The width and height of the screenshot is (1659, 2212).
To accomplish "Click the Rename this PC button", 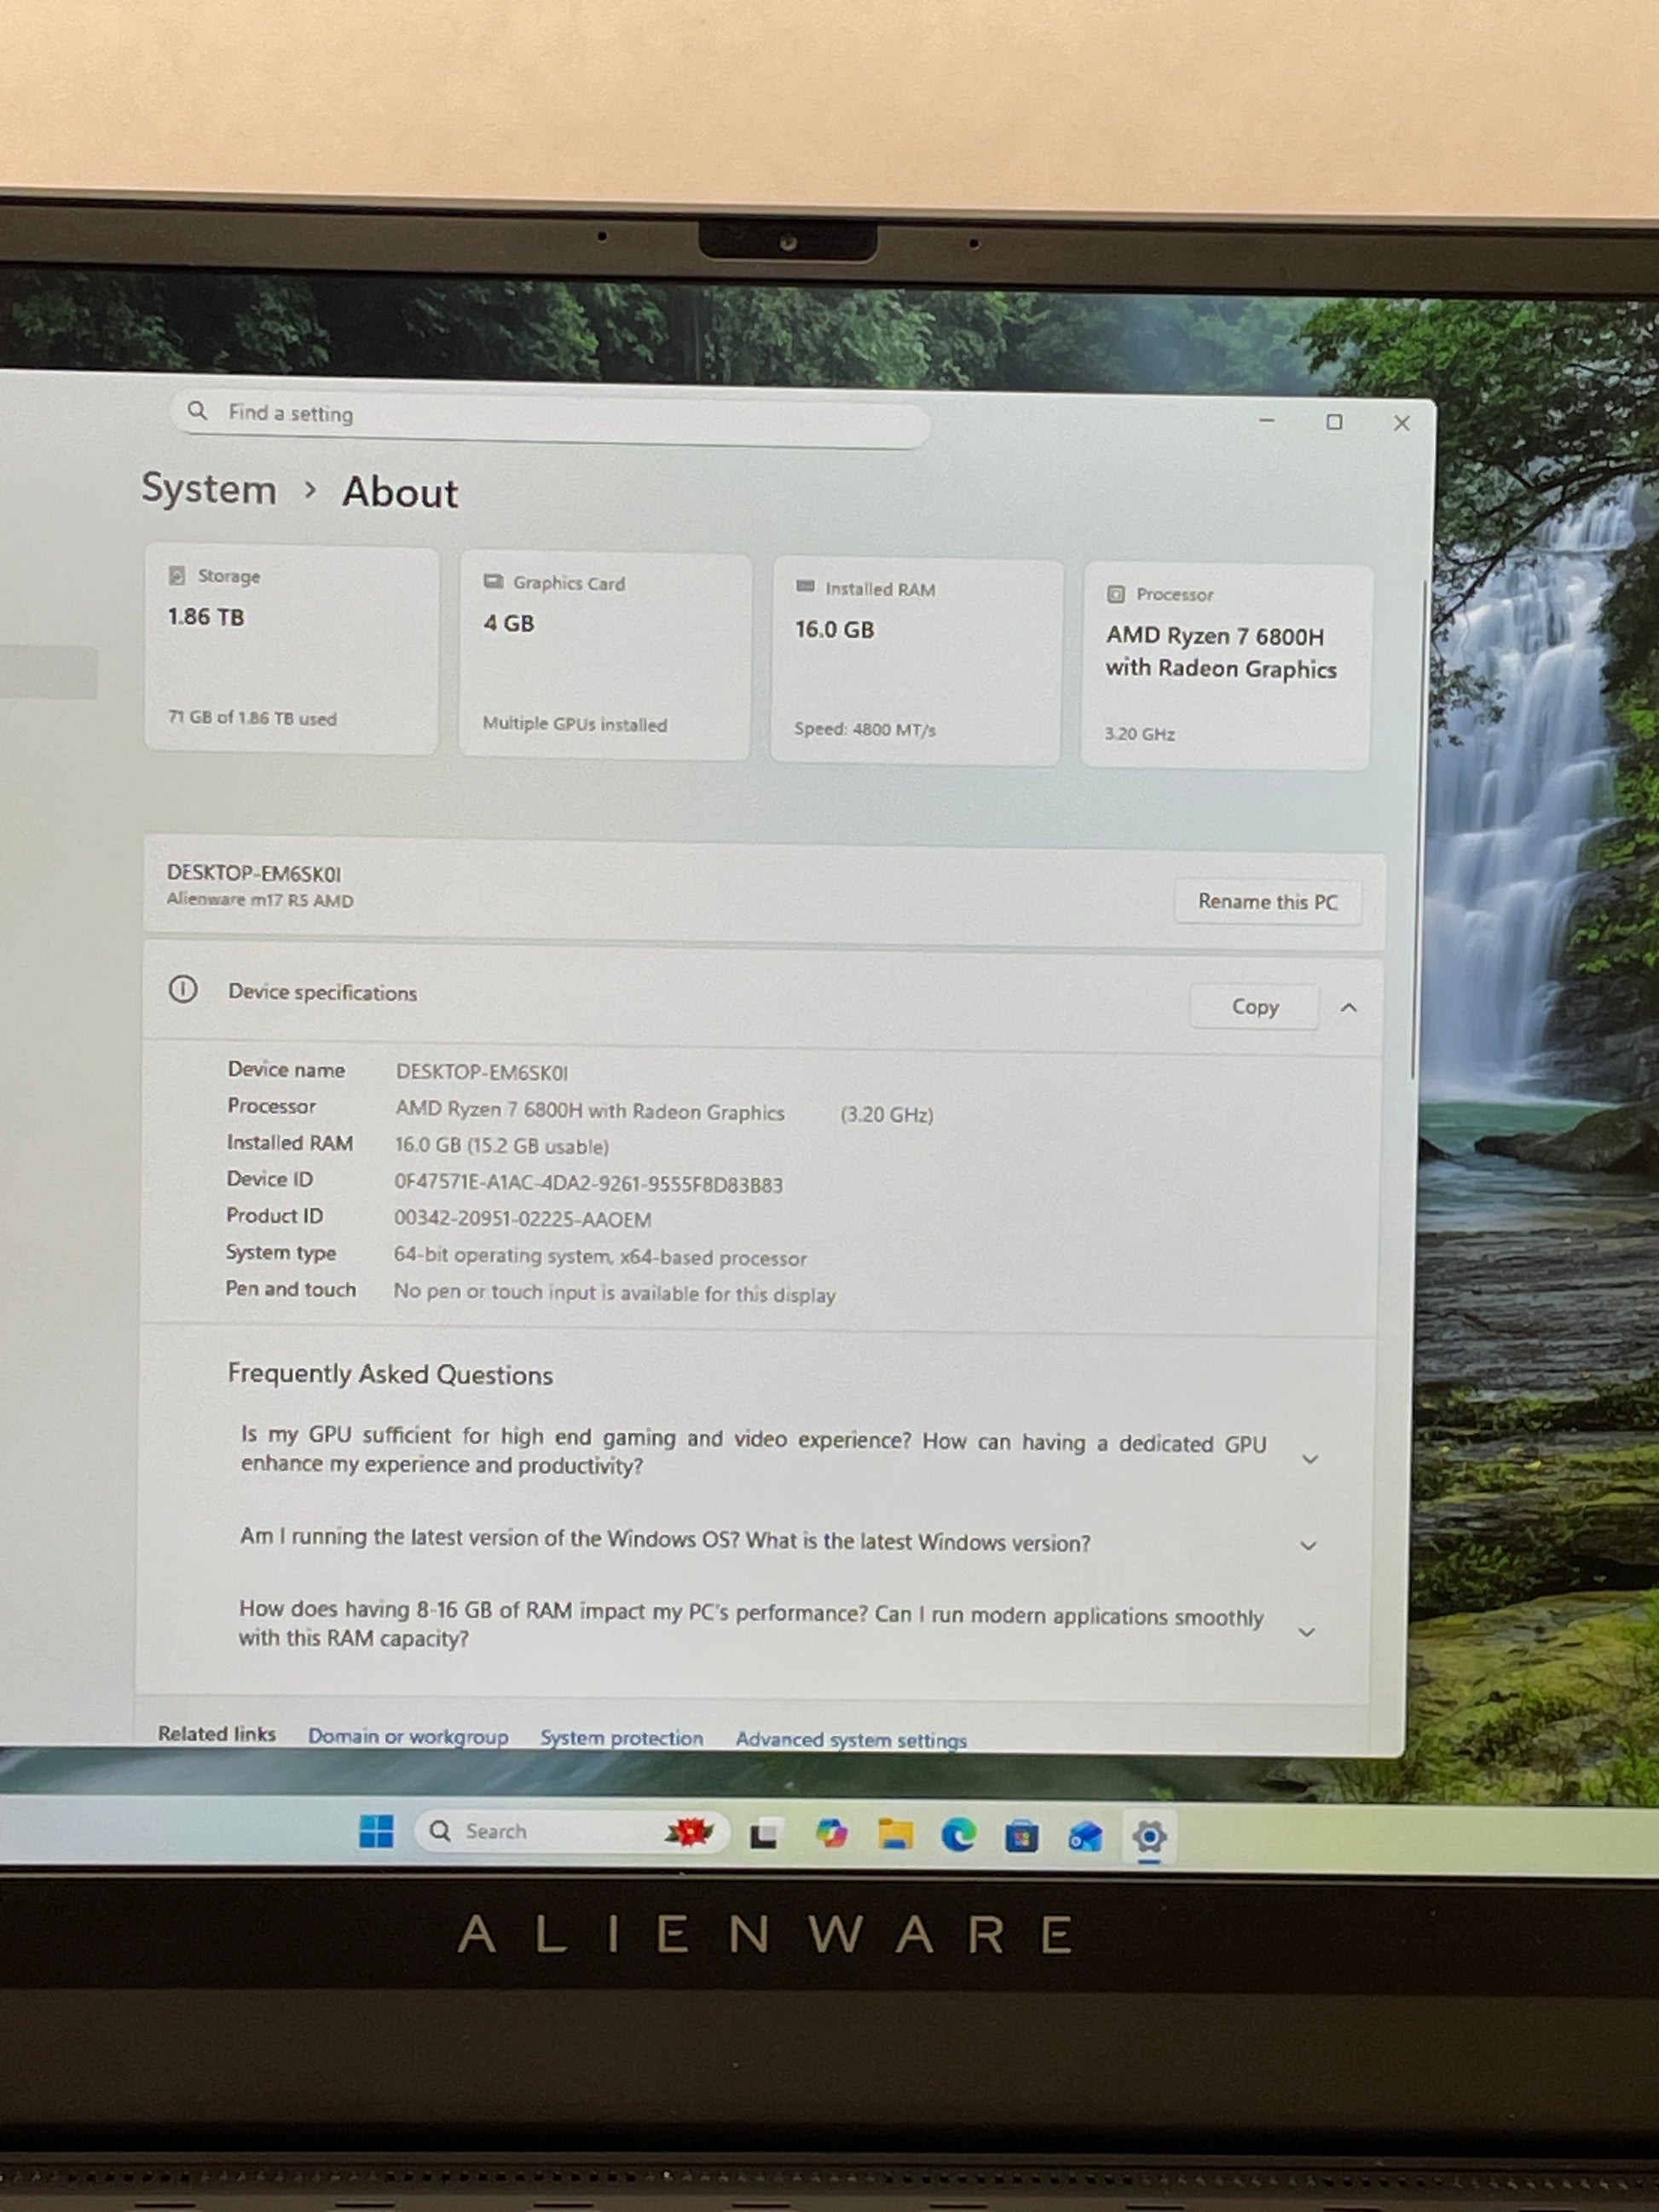I will [1267, 901].
